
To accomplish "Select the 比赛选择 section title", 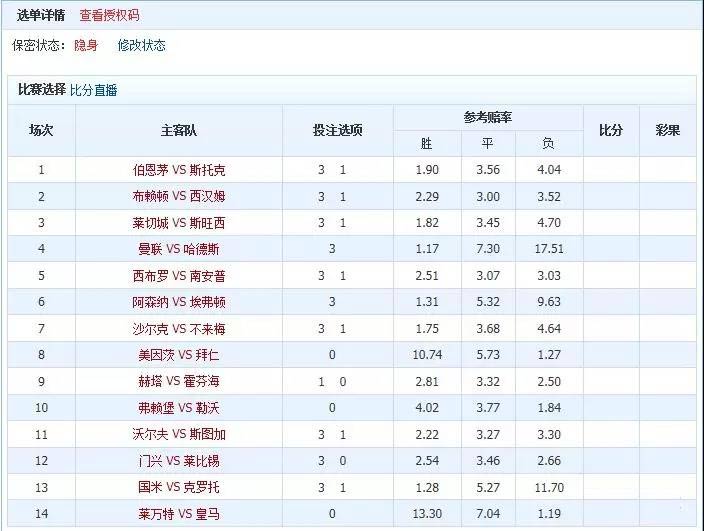I will pos(42,90).
